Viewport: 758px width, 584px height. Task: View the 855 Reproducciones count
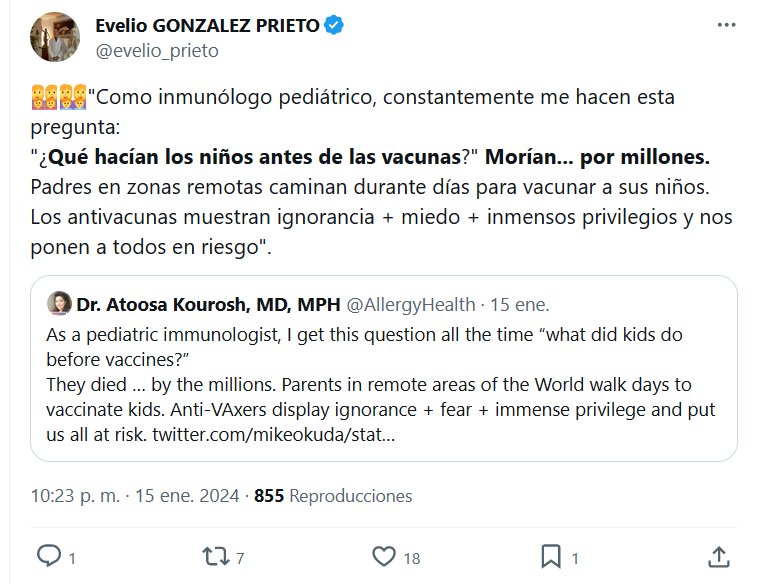[333, 495]
